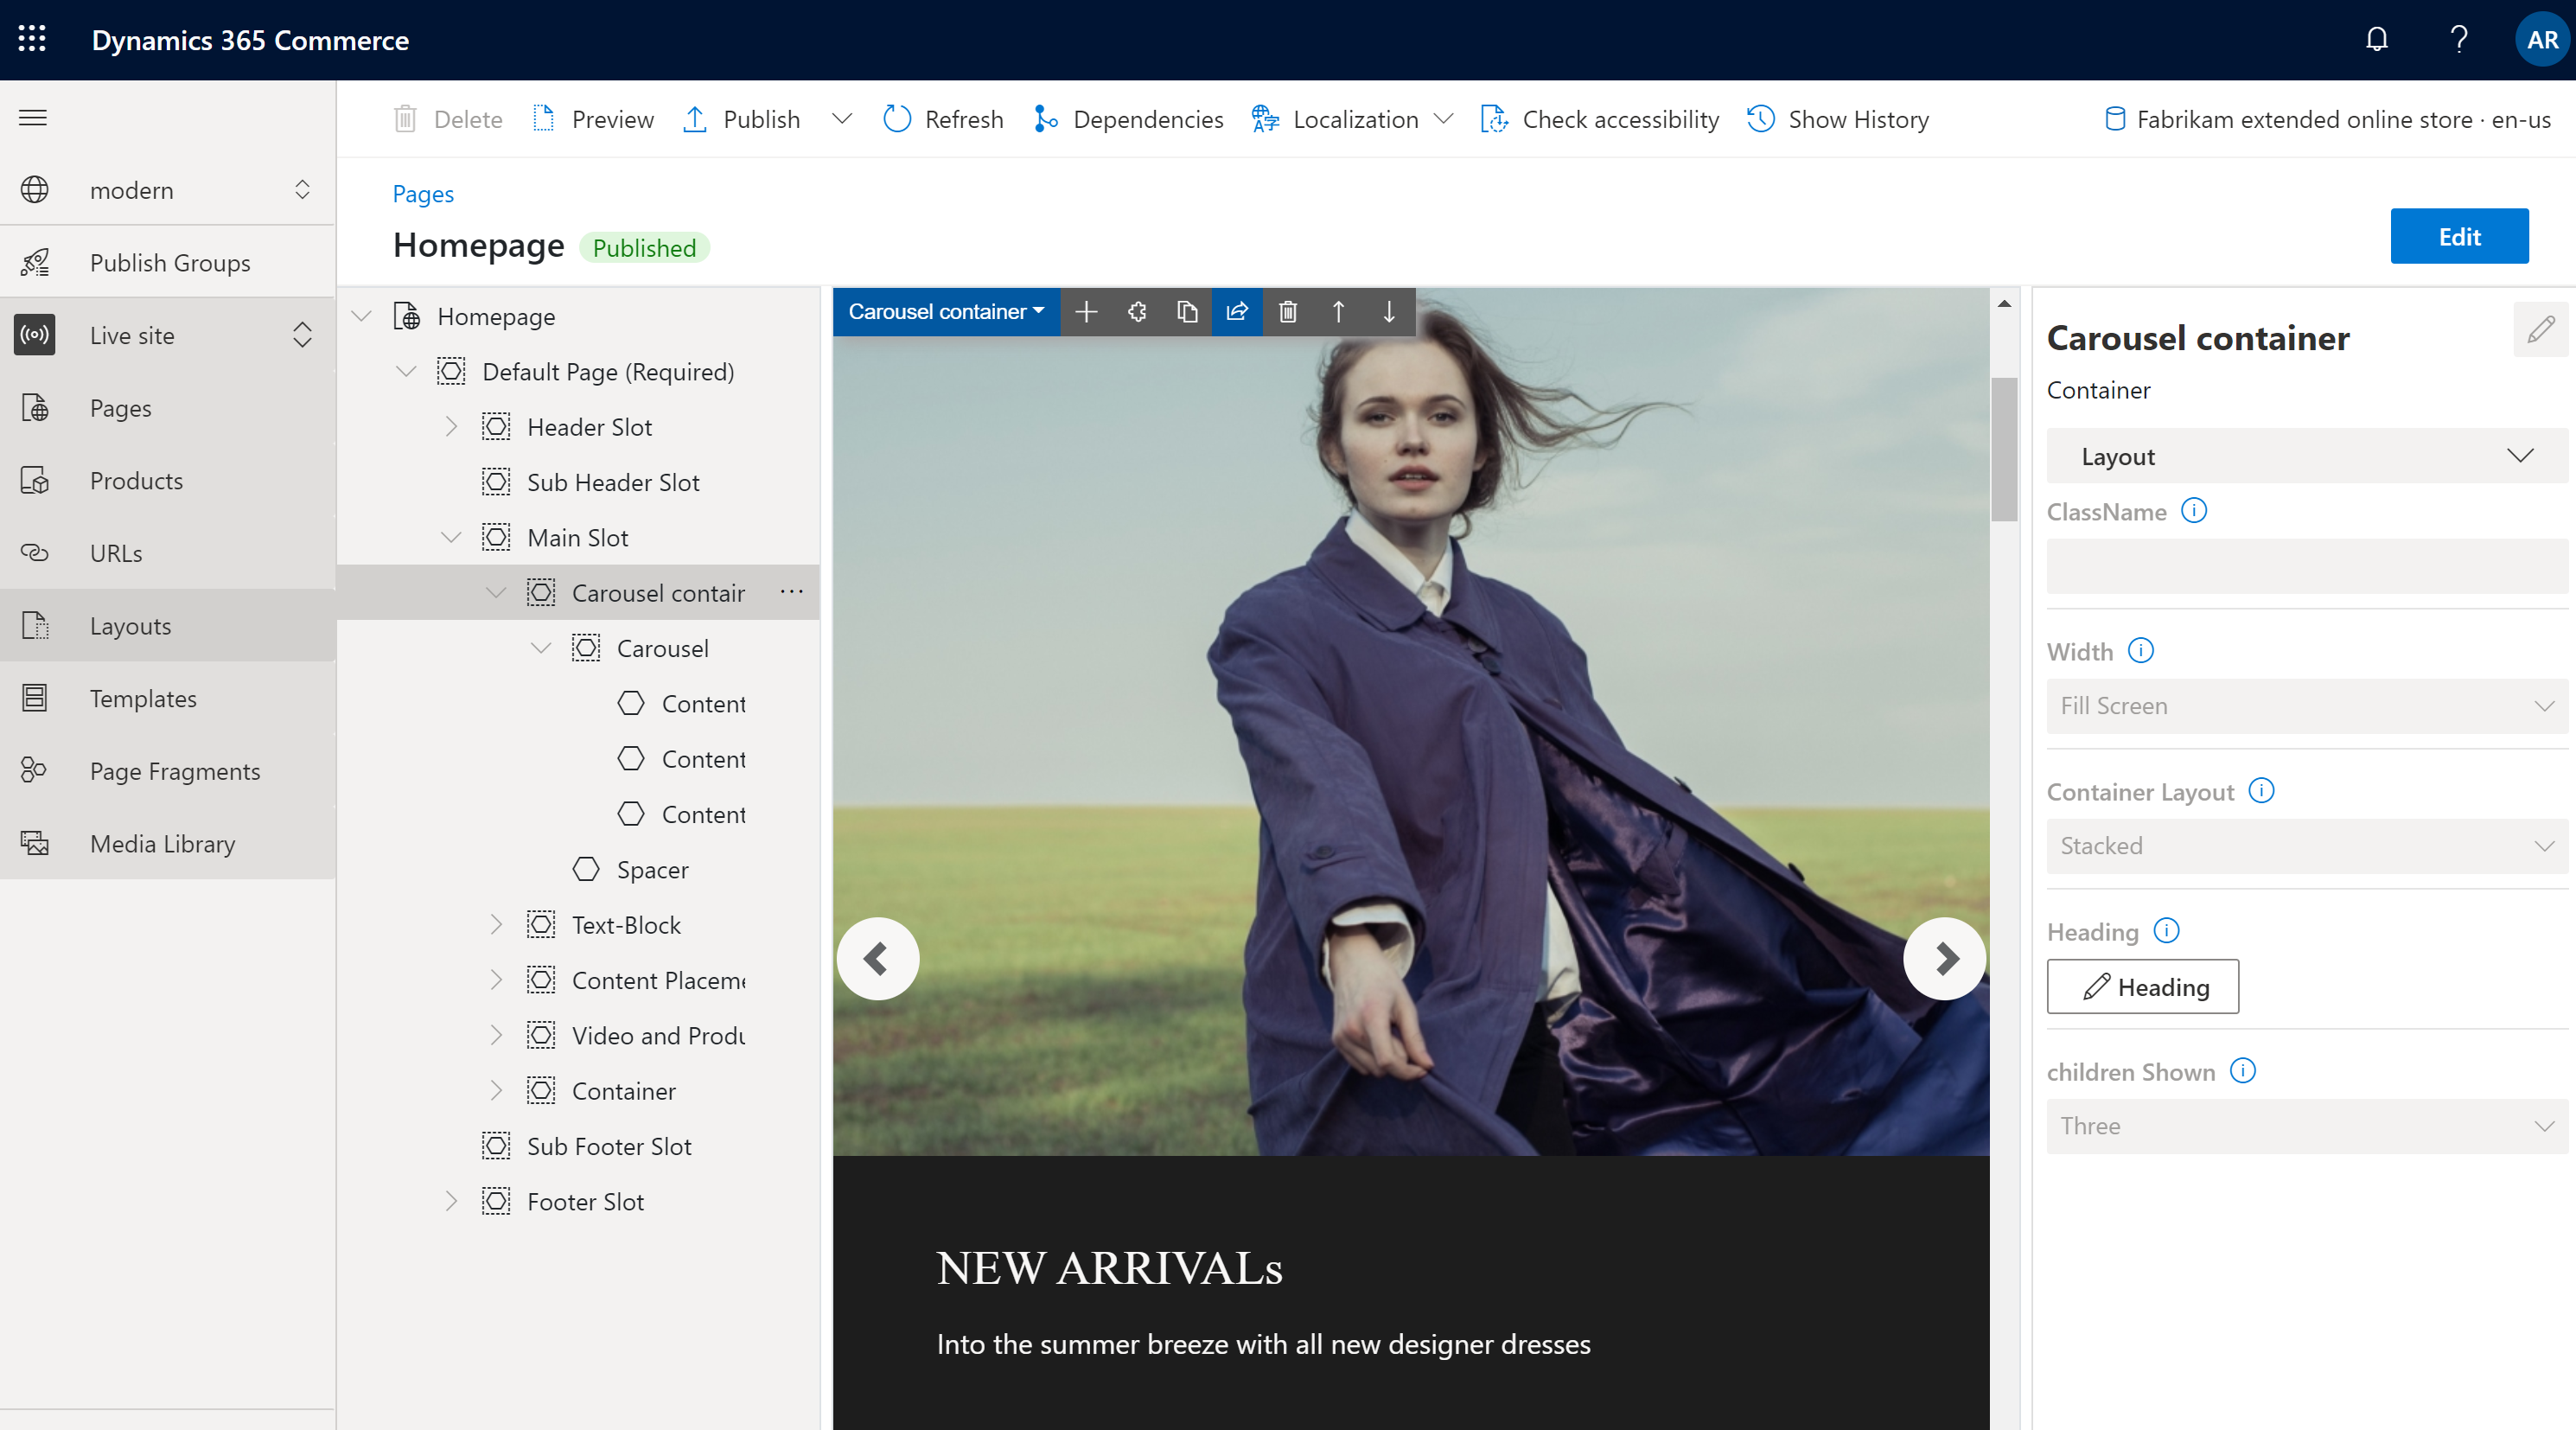Click the Edit button on Homepage
The image size is (2576, 1430).
point(2460,236)
